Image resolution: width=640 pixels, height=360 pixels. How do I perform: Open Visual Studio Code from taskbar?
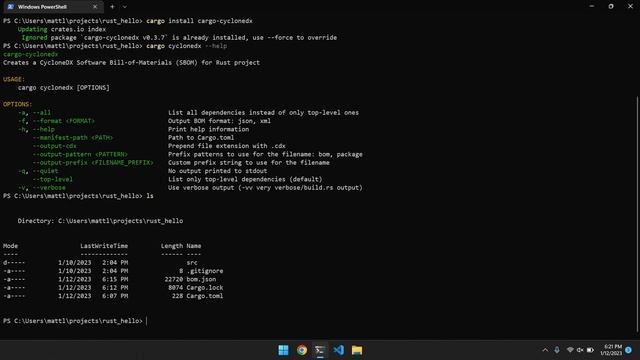click(x=338, y=350)
